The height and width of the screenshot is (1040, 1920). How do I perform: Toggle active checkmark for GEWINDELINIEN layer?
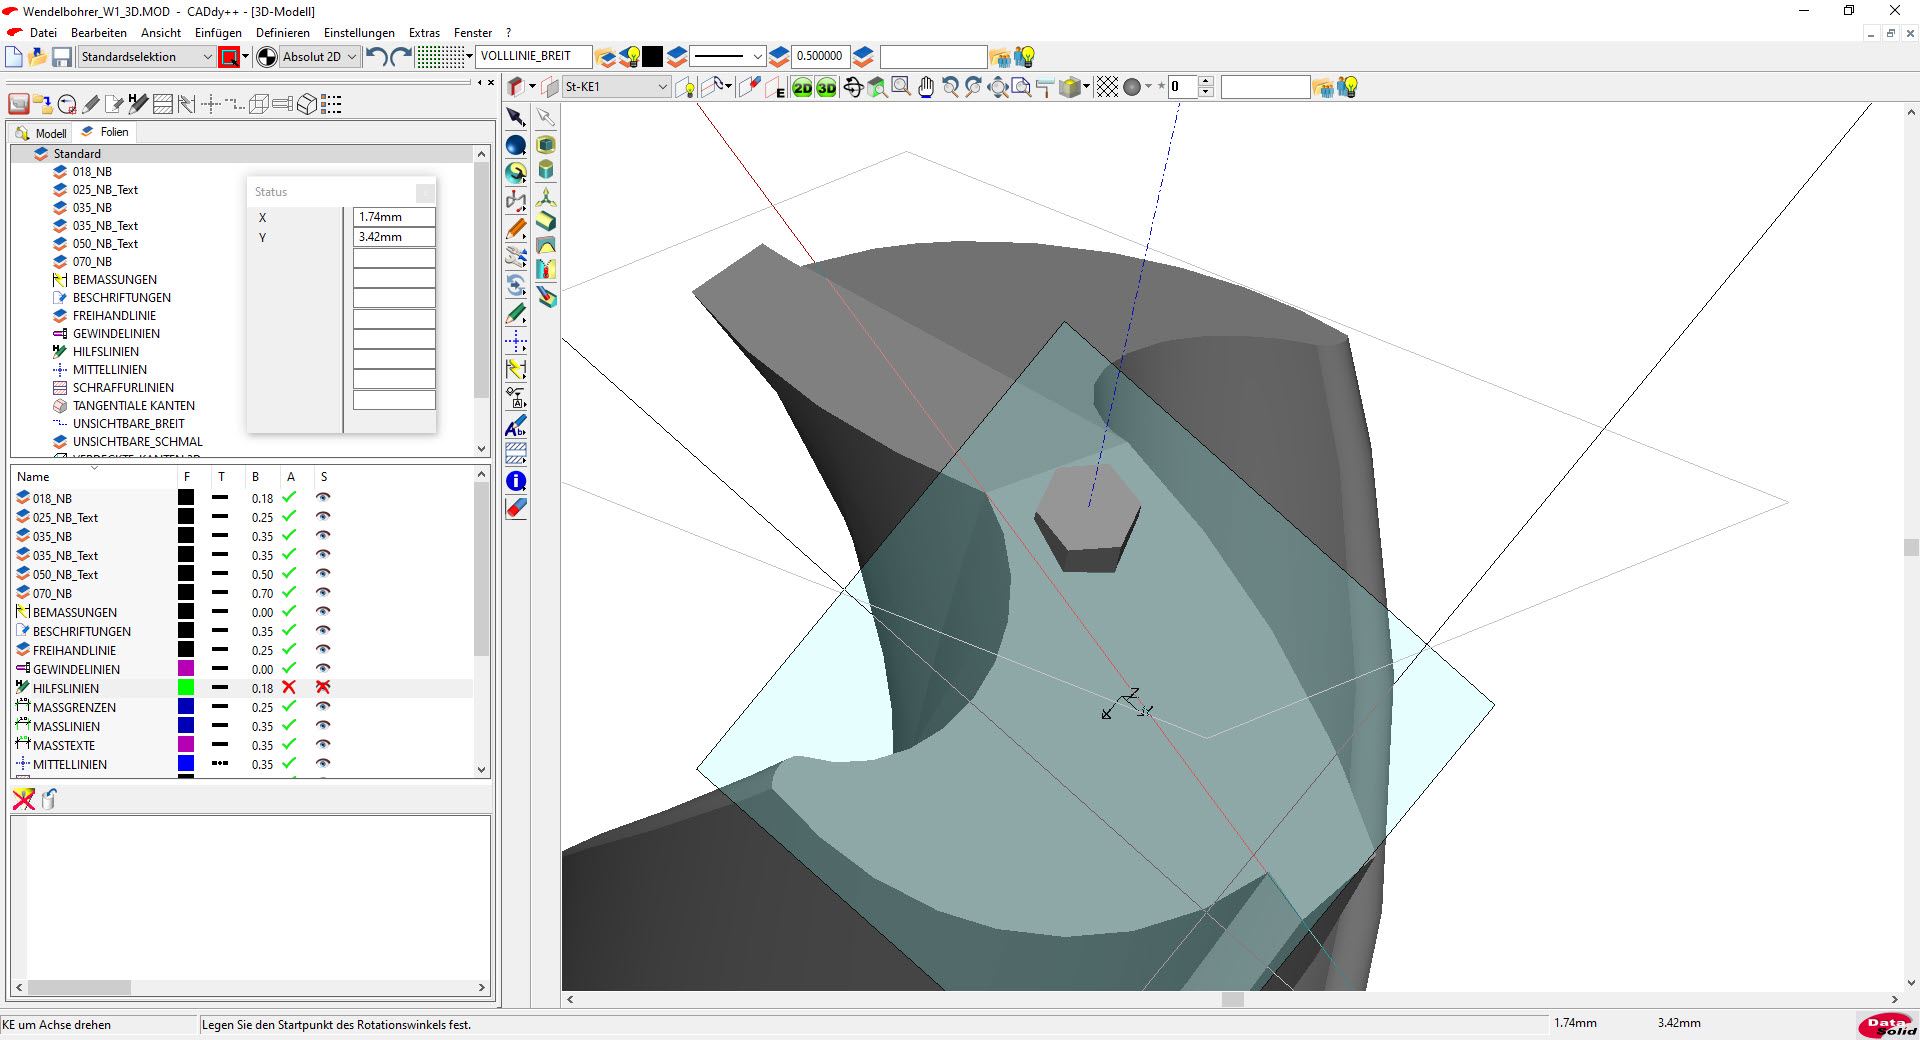(289, 669)
